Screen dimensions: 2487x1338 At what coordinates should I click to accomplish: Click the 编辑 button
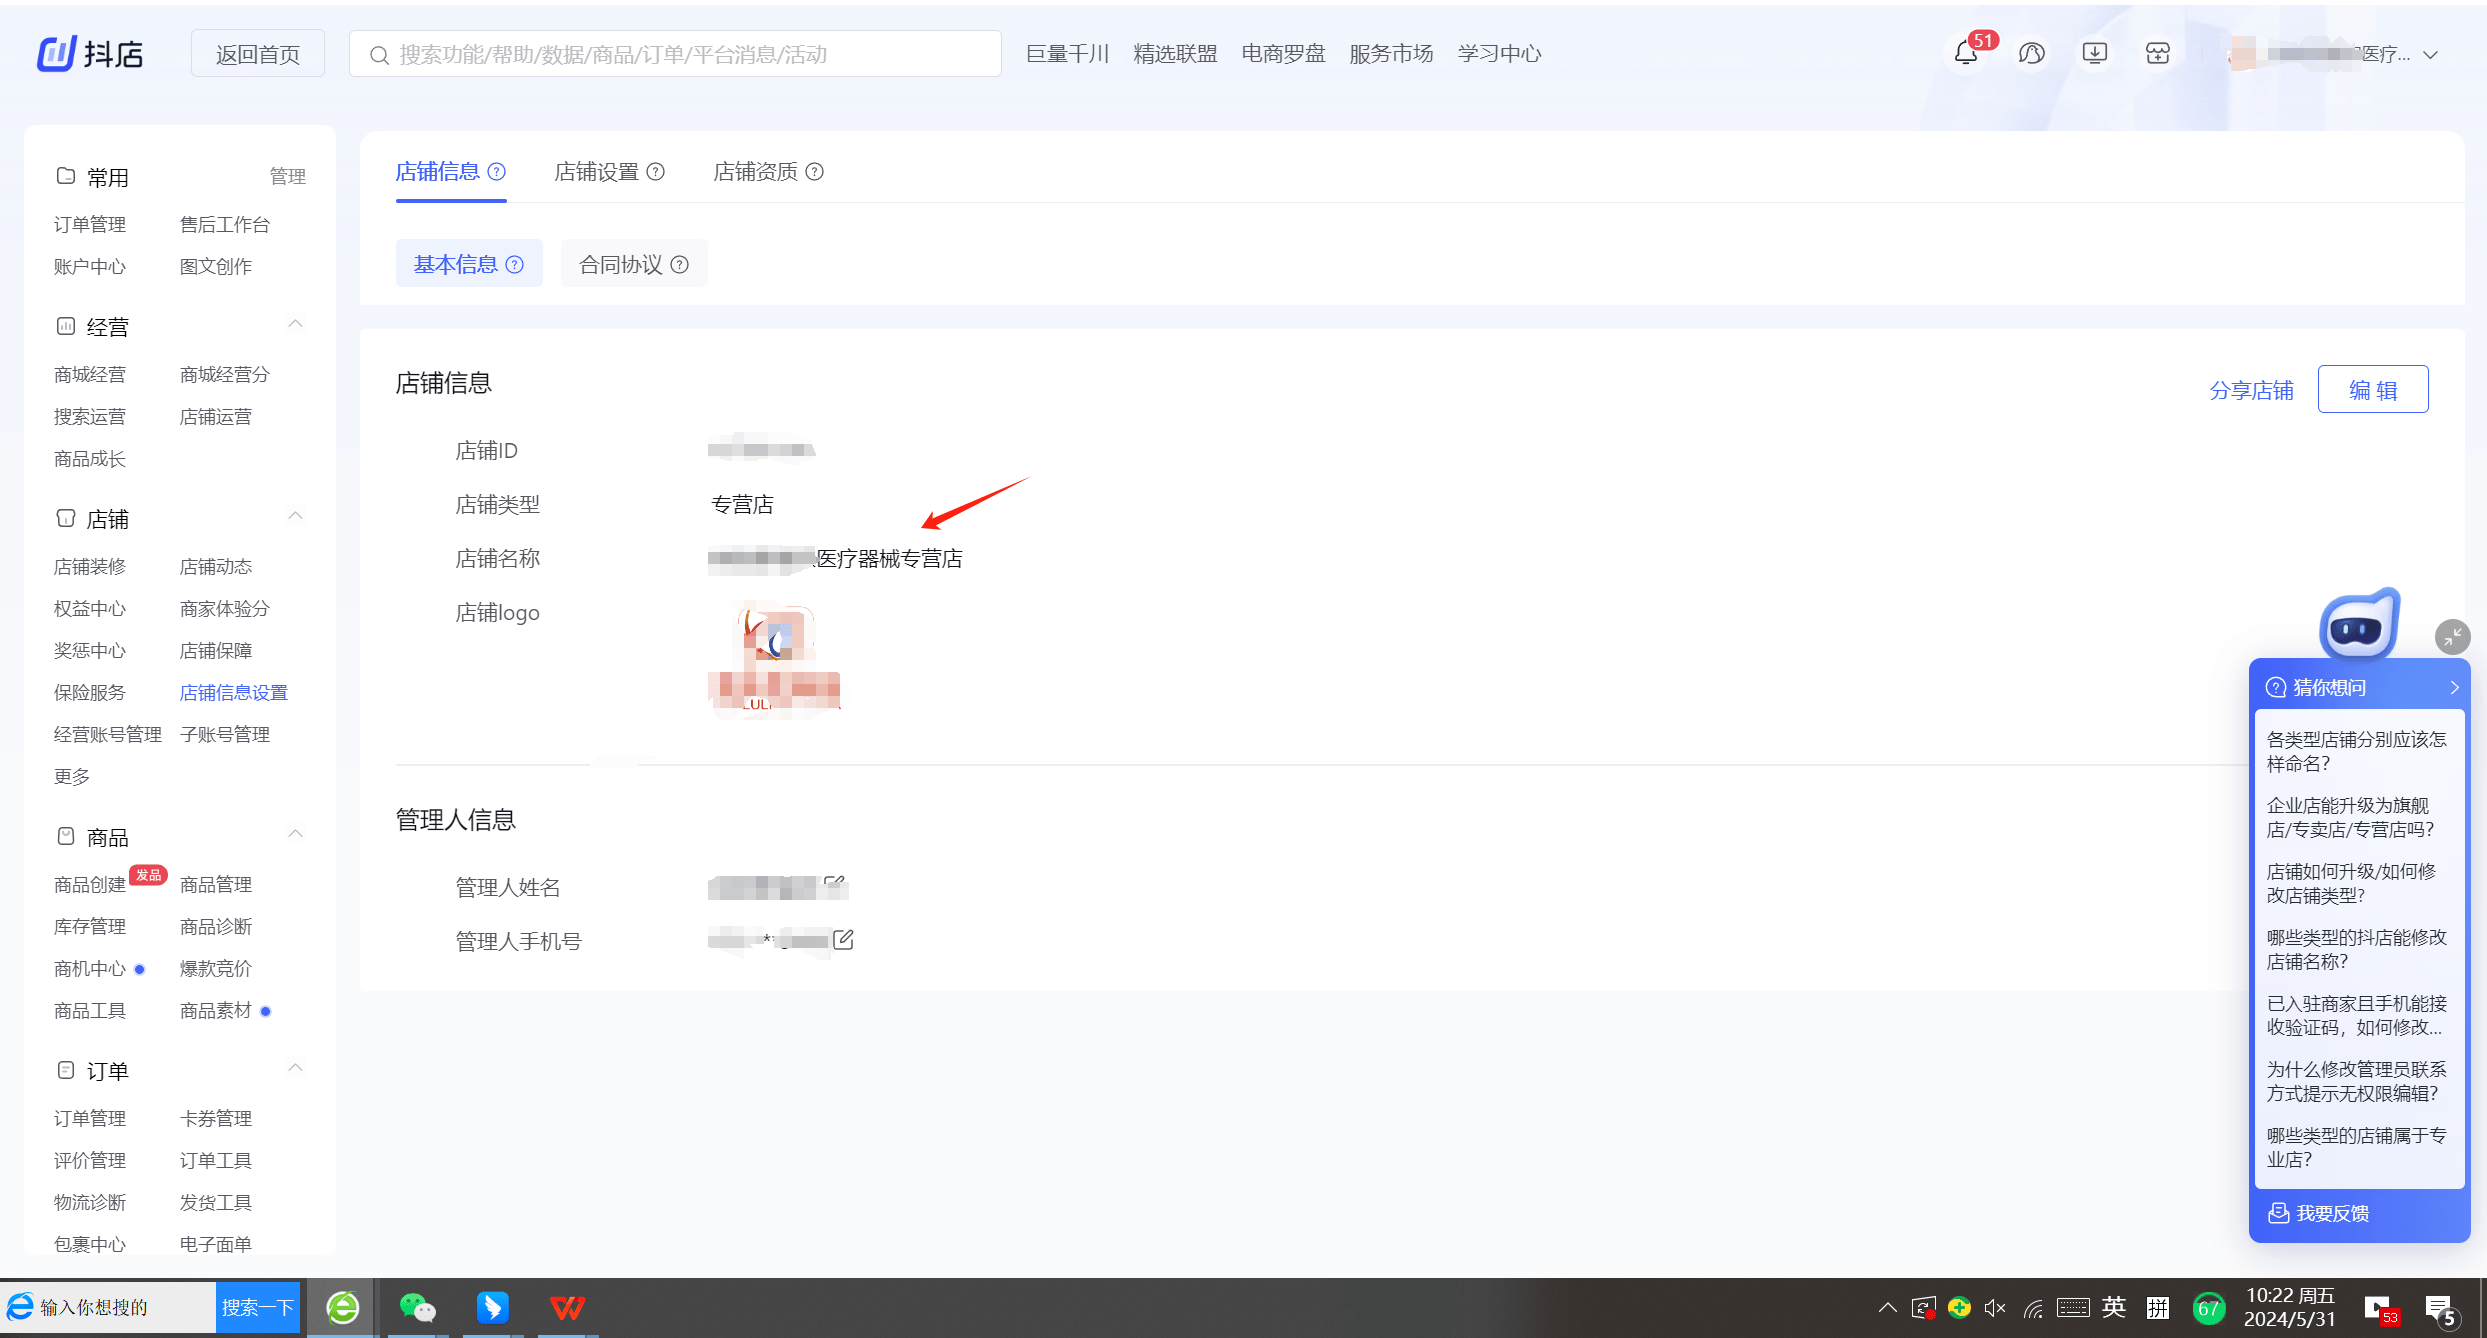pyautogui.click(x=2373, y=390)
